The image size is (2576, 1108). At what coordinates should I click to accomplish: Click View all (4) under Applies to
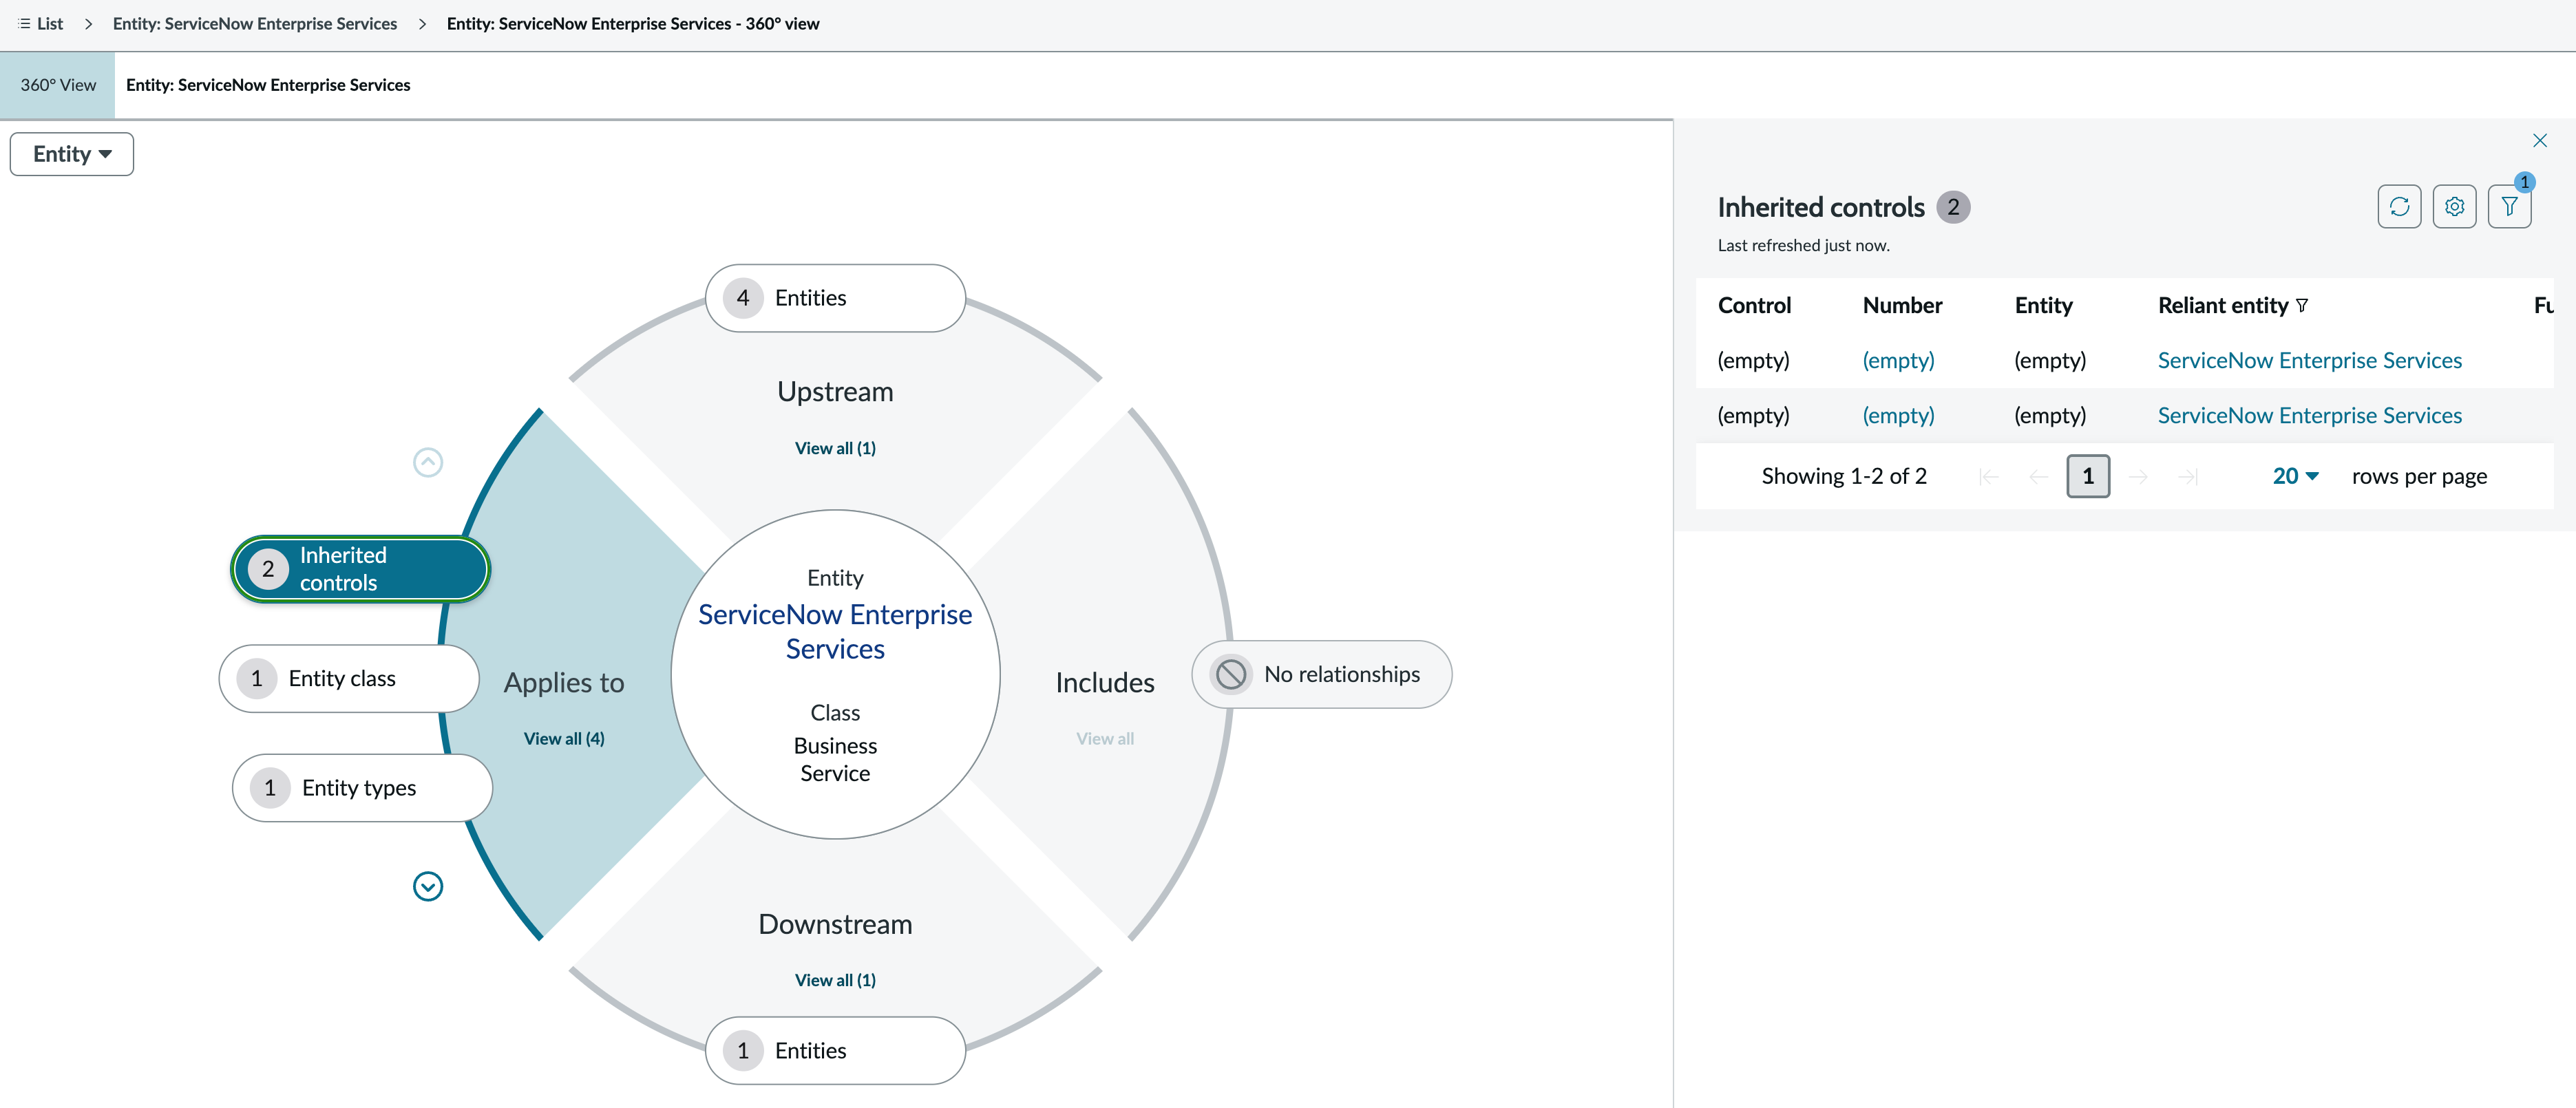564,739
